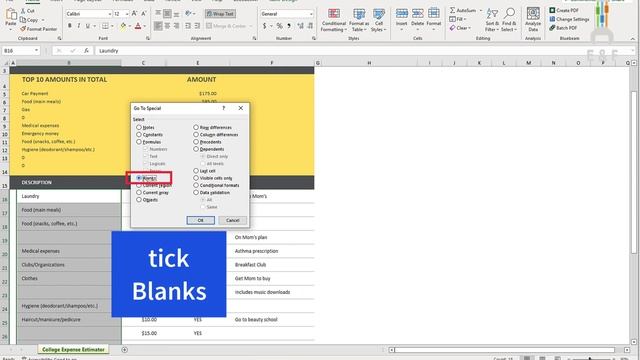Open the Calibri font name dropdown
The width and height of the screenshot is (640, 360).
point(109,14)
